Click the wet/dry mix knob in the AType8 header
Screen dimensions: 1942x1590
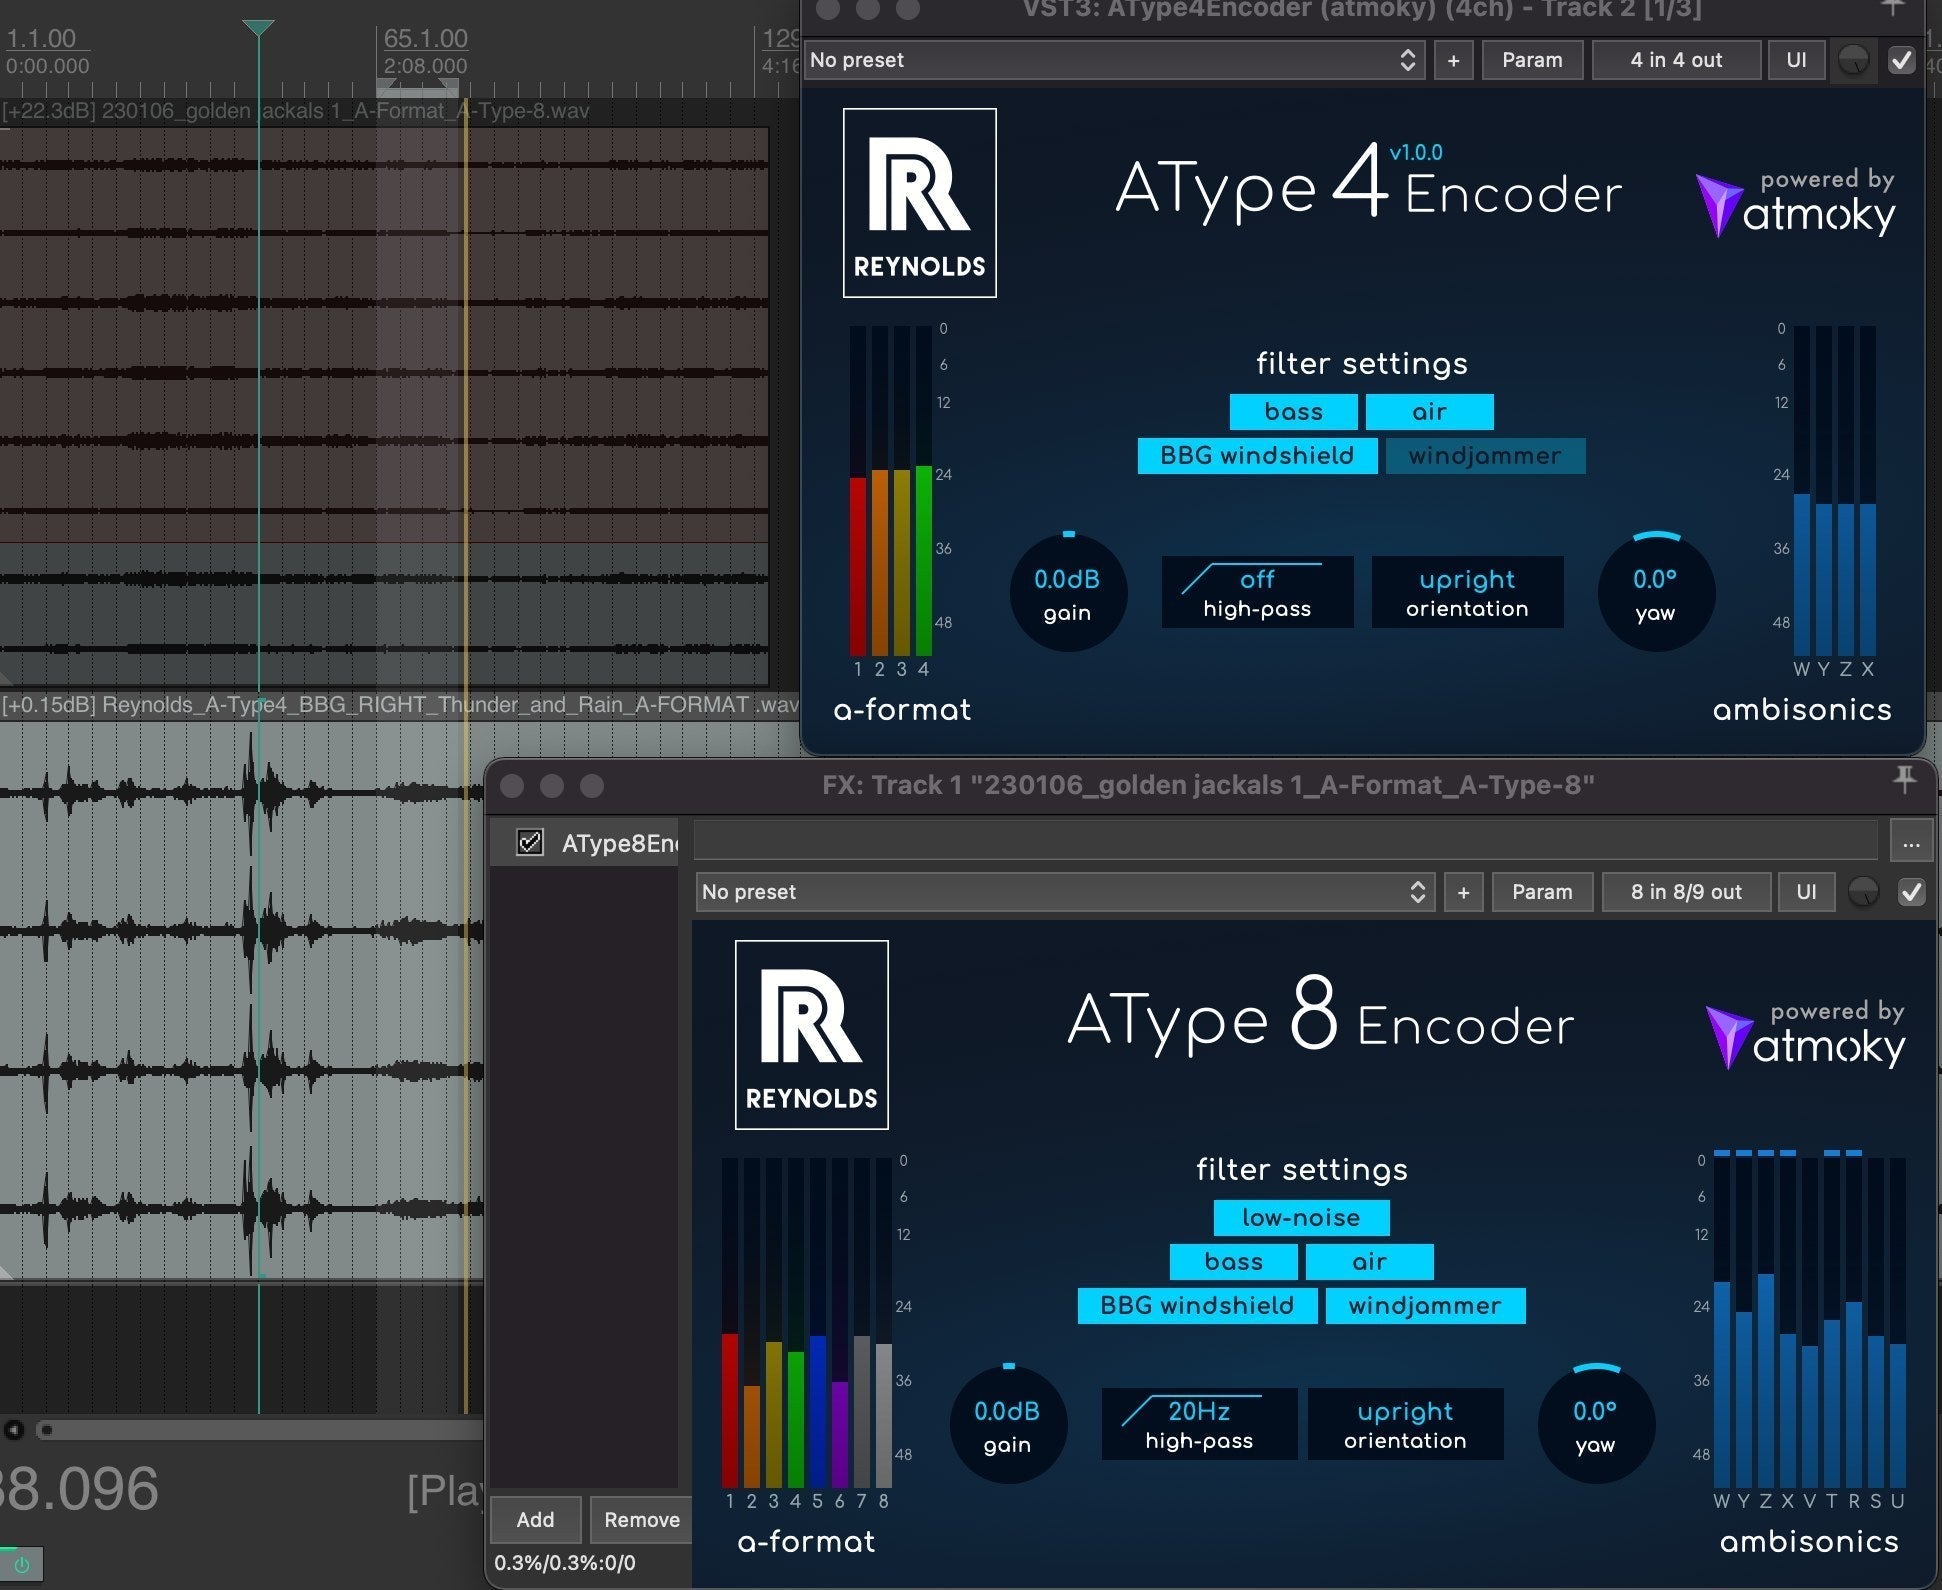coord(1863,892)
